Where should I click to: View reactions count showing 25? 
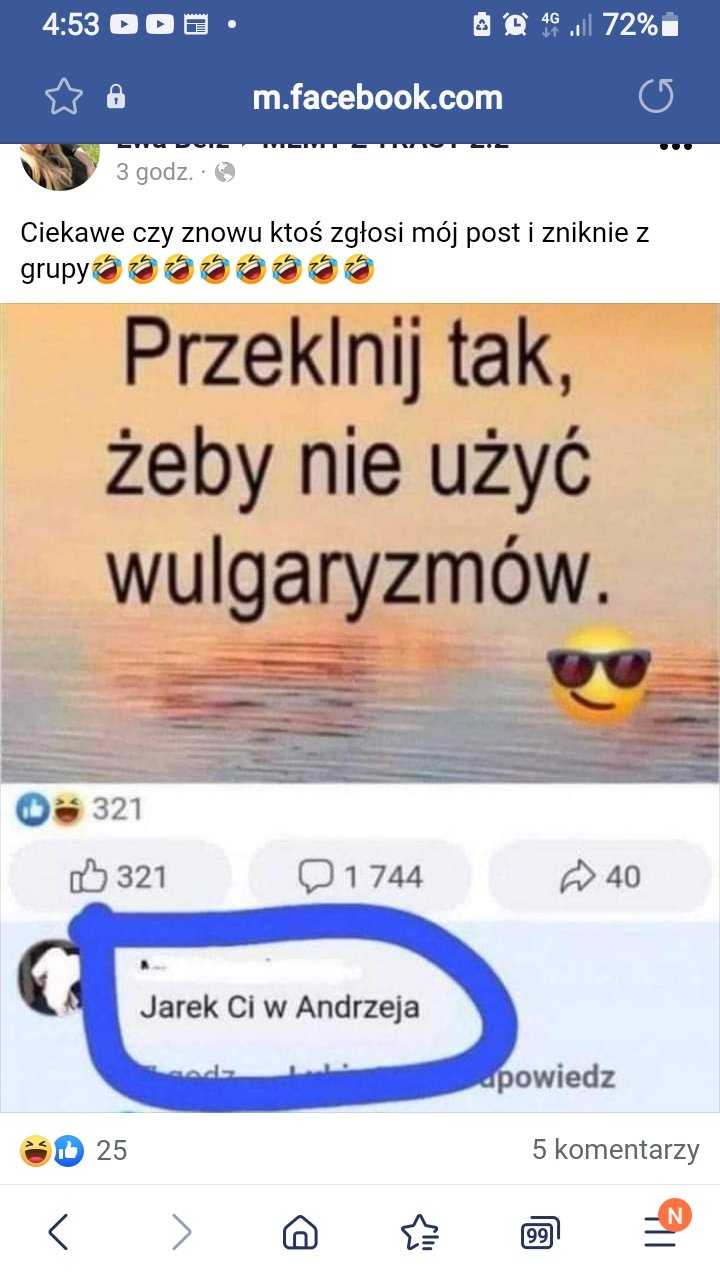point(112,1150)
